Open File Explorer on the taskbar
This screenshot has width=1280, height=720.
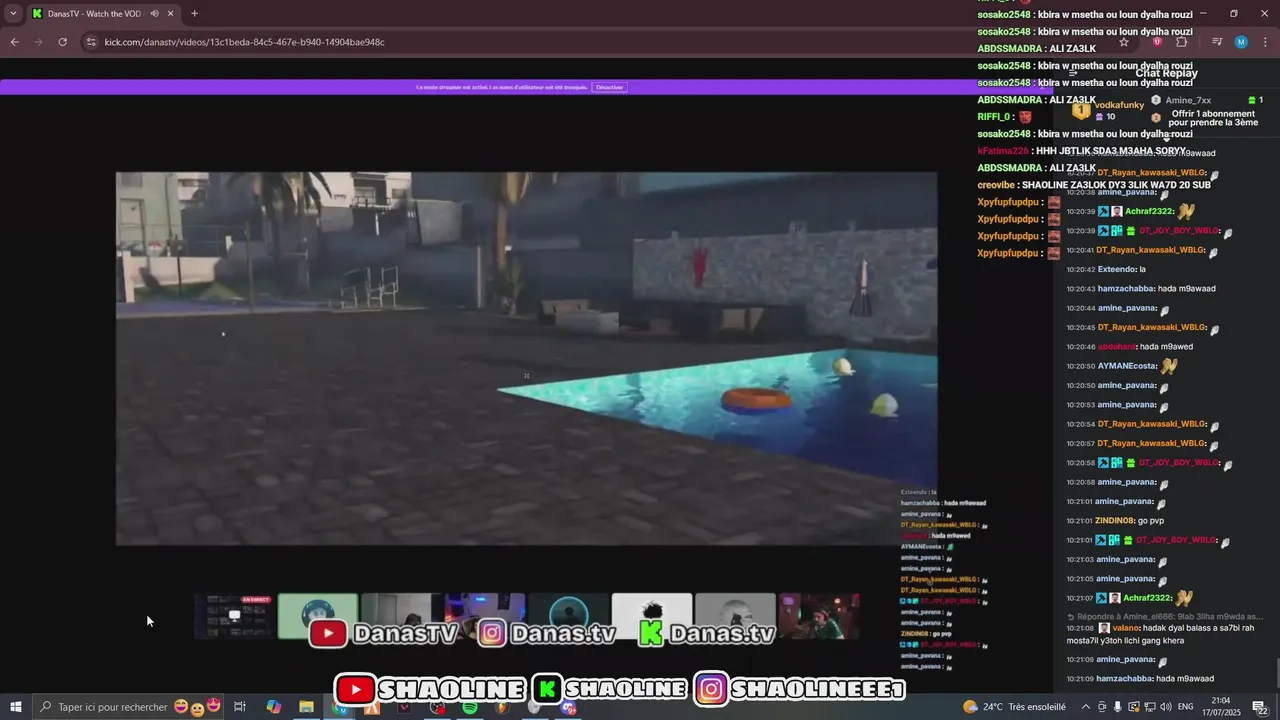pyautogui.click(x=306, y=707)
